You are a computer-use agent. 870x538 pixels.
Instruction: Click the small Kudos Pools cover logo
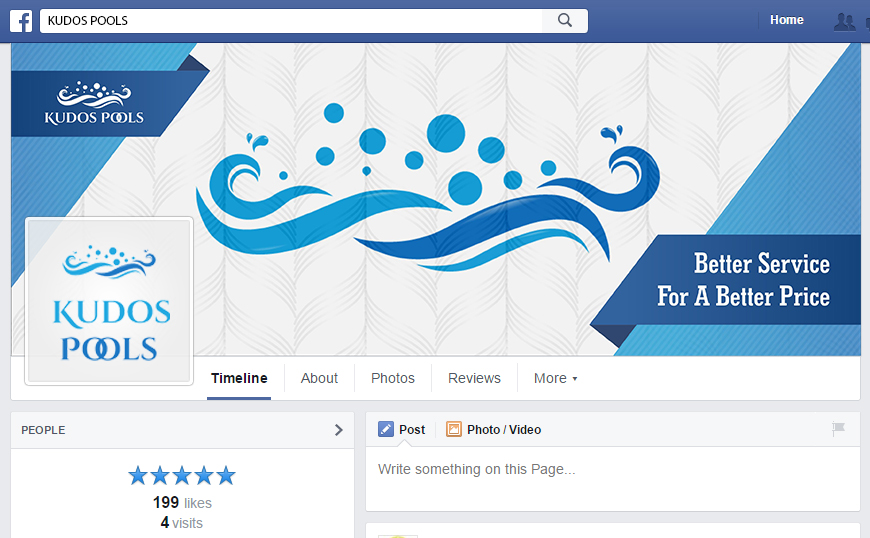pyautogui.click(x=94, y=103)
